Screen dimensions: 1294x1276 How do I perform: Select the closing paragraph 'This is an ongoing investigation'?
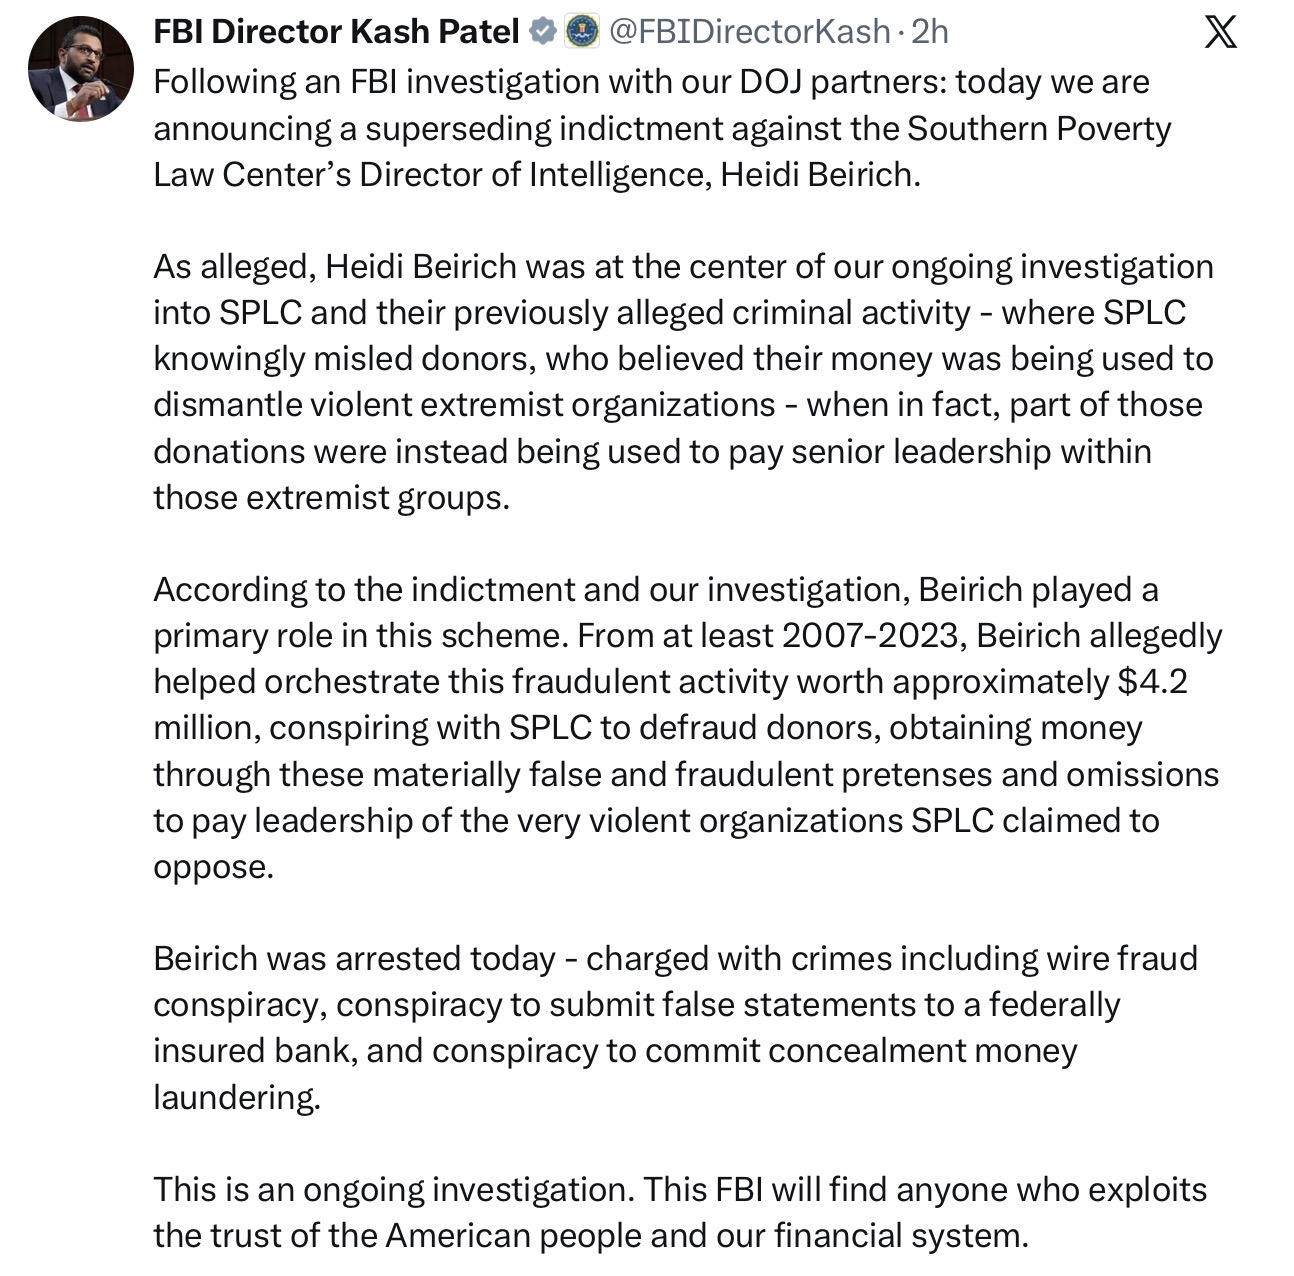(680, 1212)
